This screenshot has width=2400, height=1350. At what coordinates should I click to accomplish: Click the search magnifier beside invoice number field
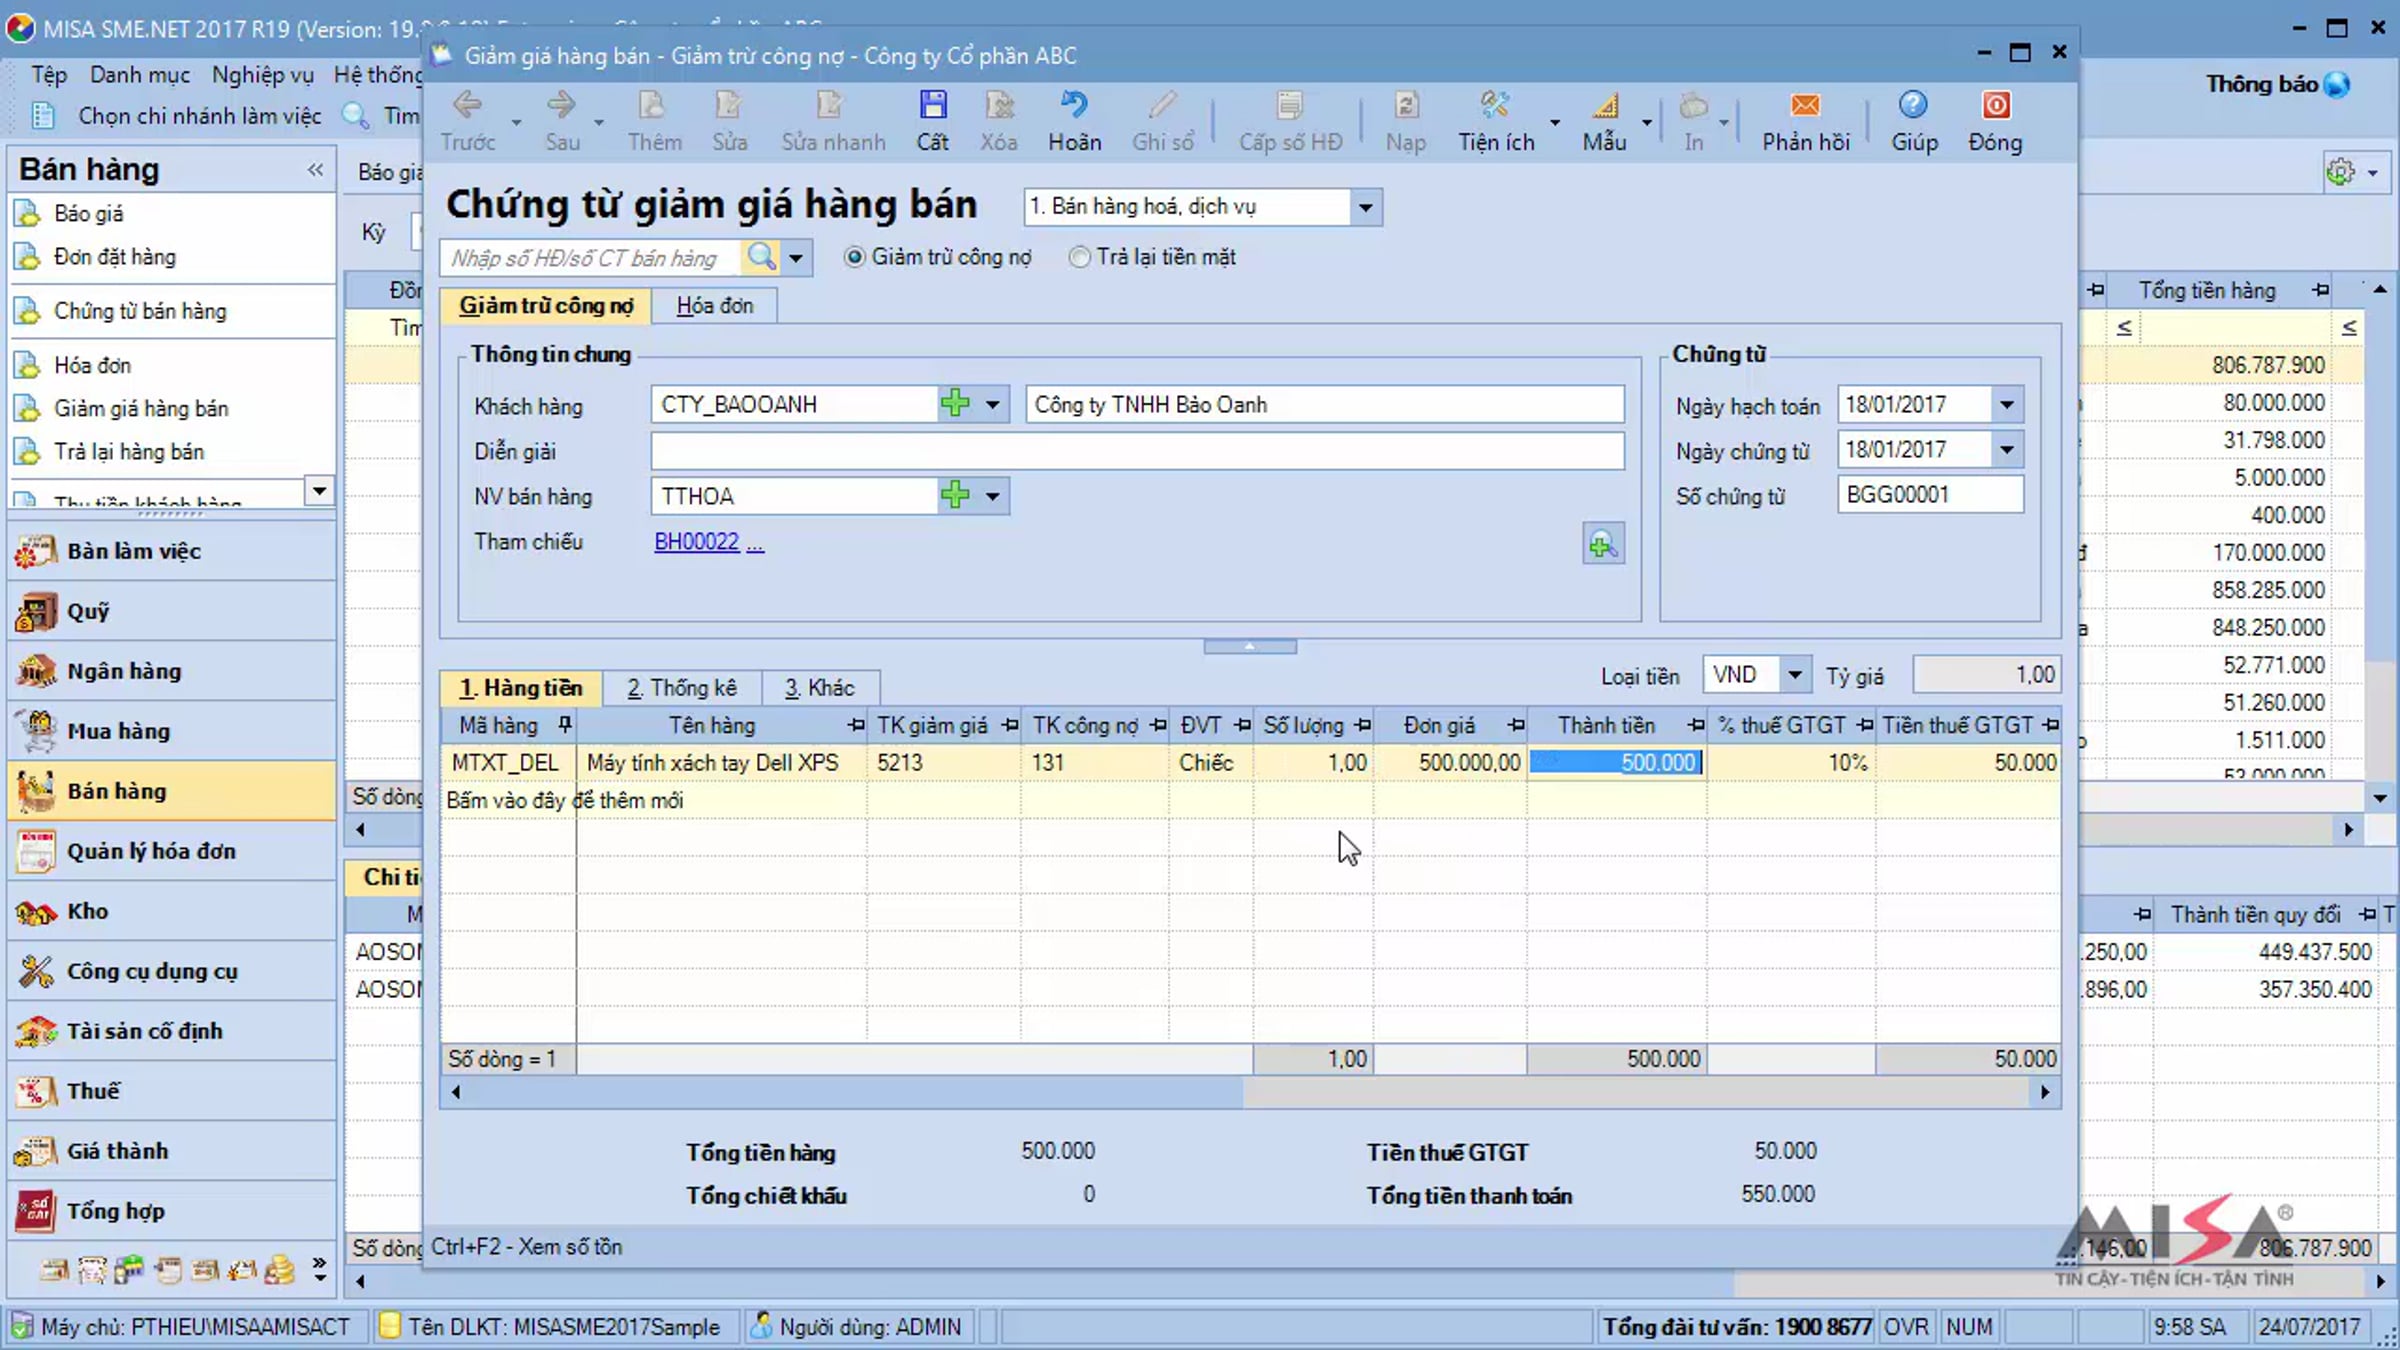tap(762, 257)
